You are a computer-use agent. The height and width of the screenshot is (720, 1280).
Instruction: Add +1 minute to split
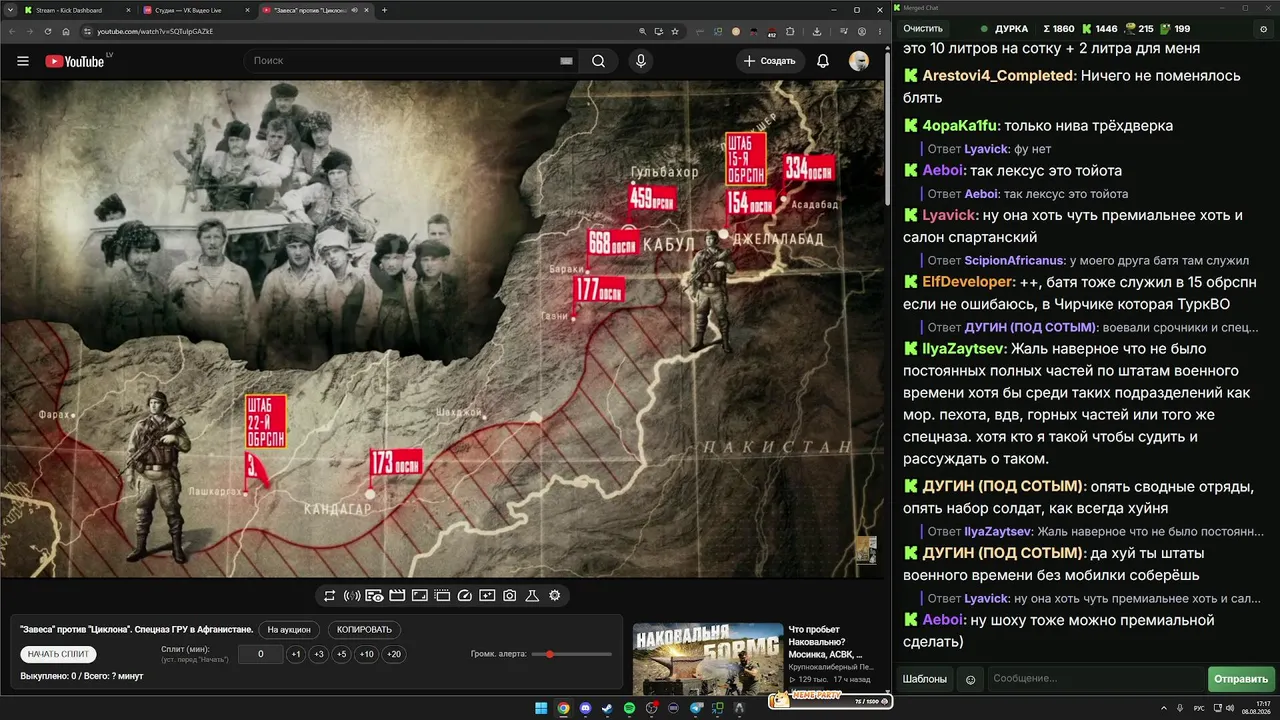(x=296, y=654)
